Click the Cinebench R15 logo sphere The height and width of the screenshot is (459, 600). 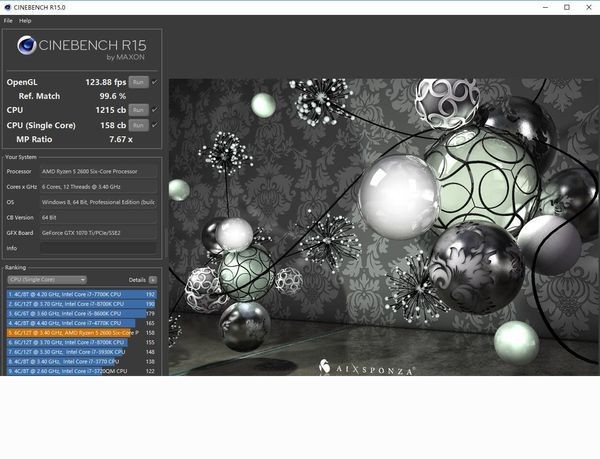tap(26, 45)
